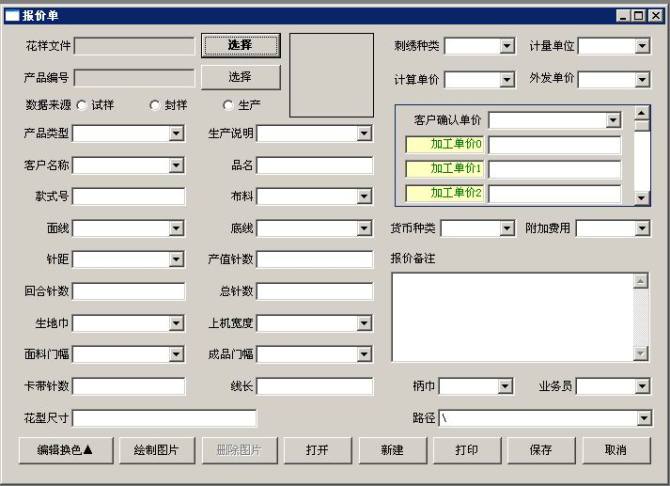Choose the 生产 radio button
Screen dimensions: 670x486
pyautogui.click(x=229, y=105)
